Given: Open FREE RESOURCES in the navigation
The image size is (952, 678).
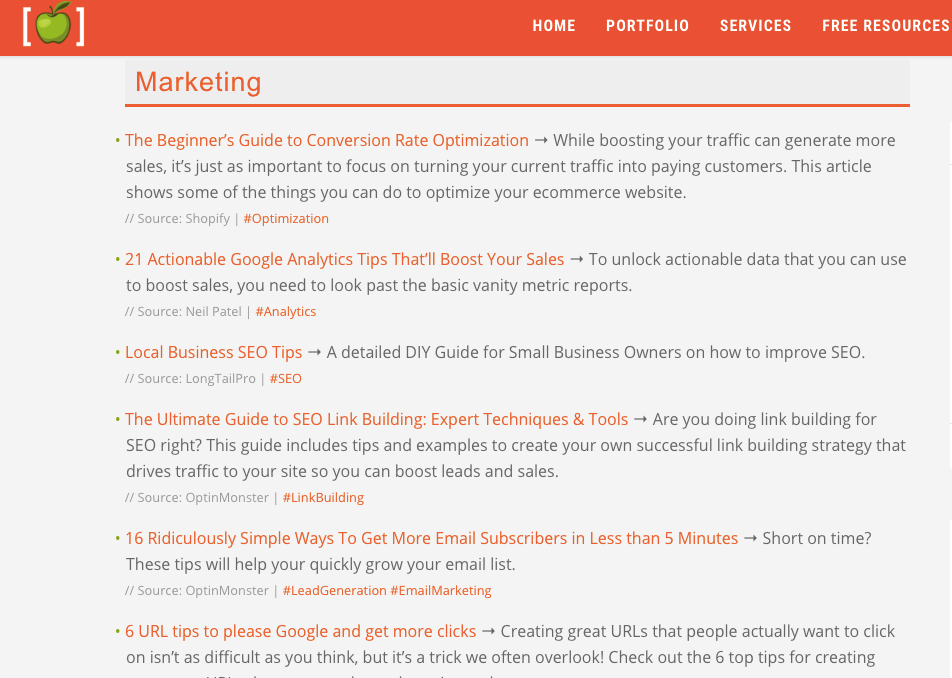Looking at the screenshot, I should [886, 25].
